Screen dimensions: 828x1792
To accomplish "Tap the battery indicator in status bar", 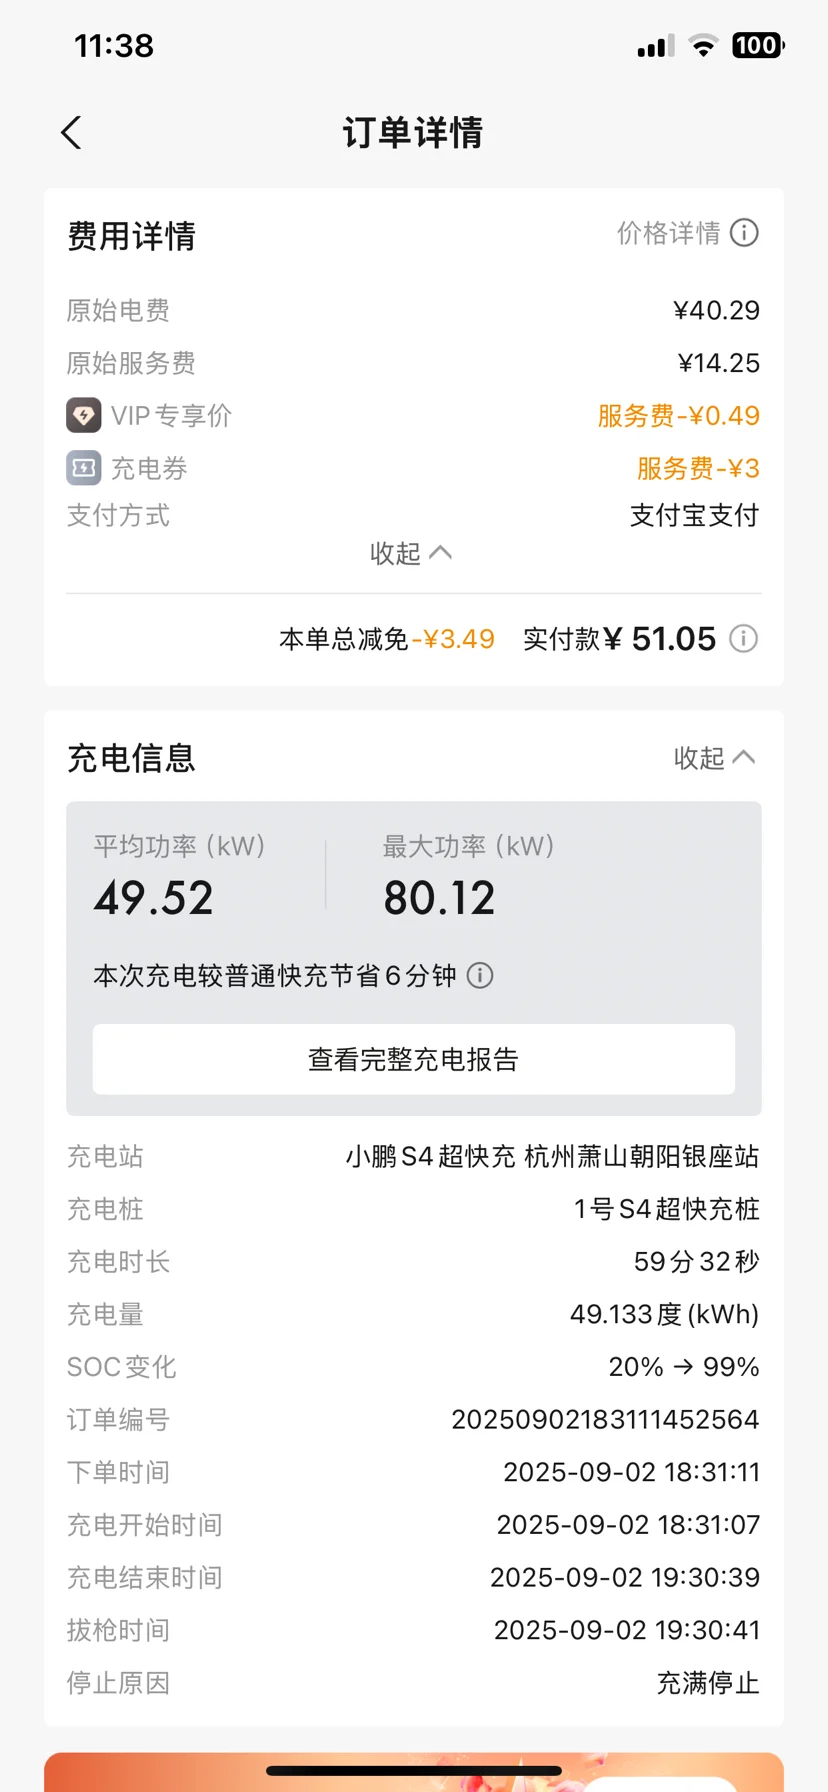I will (x=758, y=45).
